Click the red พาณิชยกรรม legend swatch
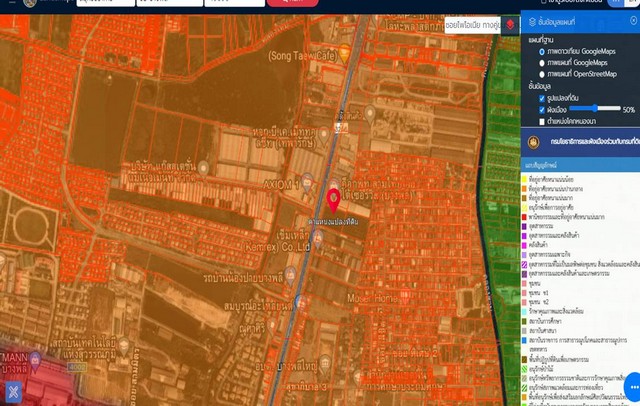 point(524,217)
